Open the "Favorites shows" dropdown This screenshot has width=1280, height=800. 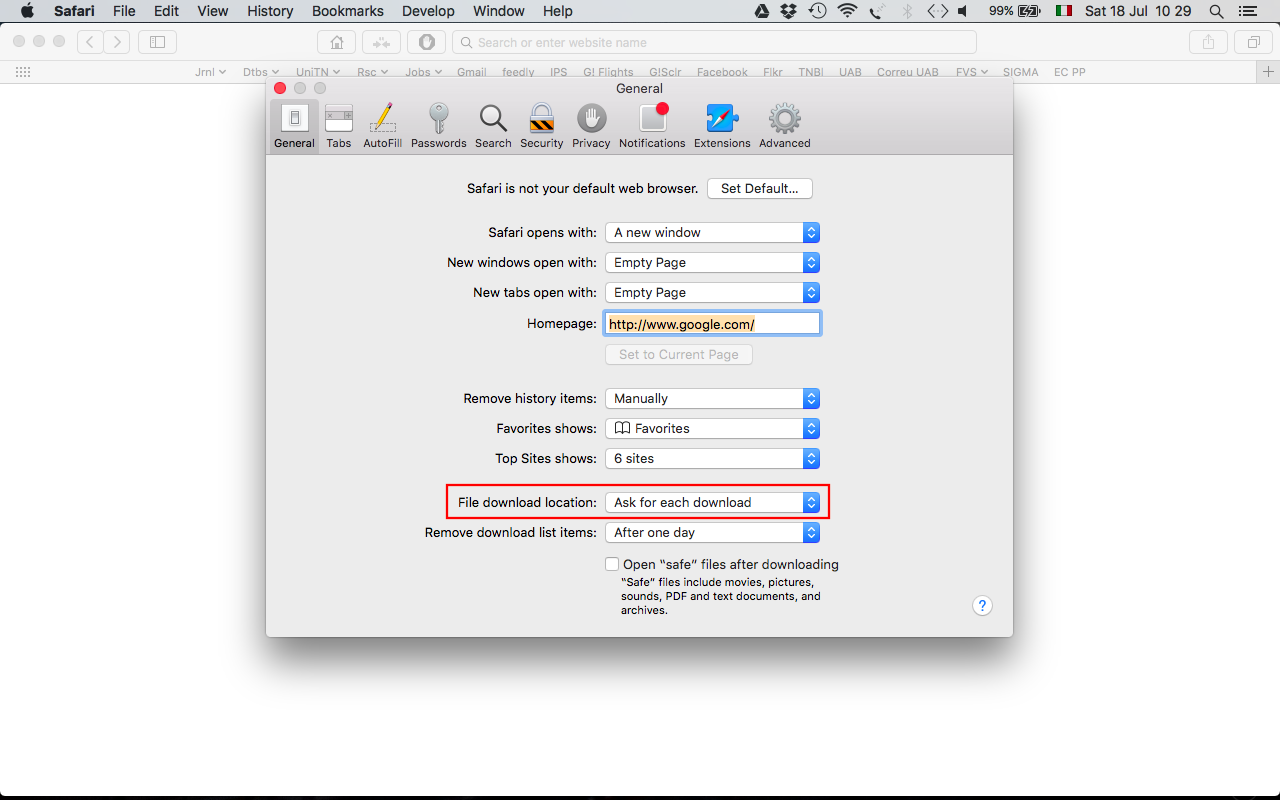click(x=713, y=428)
